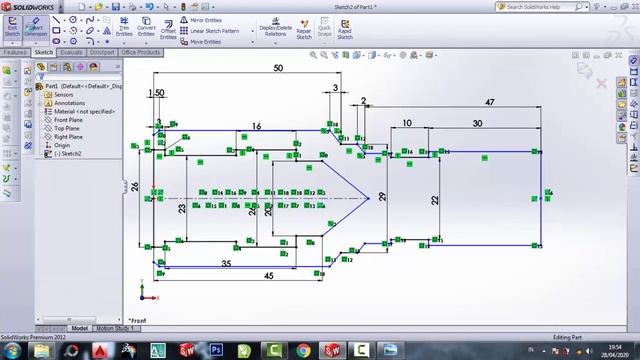Image resolution: width=640 pixels, height=360 pixels.
Task: Open the dropdown under Trim Entities
Action: (124, 42)
